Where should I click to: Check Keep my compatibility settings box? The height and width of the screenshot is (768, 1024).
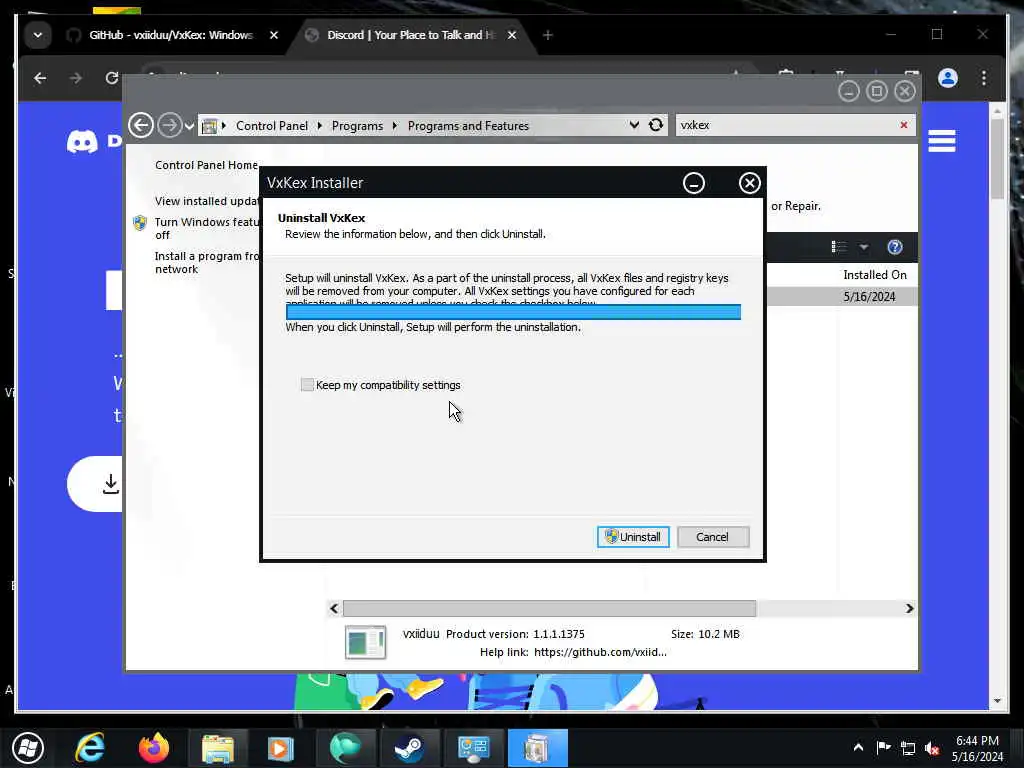(x=307, y=385)
